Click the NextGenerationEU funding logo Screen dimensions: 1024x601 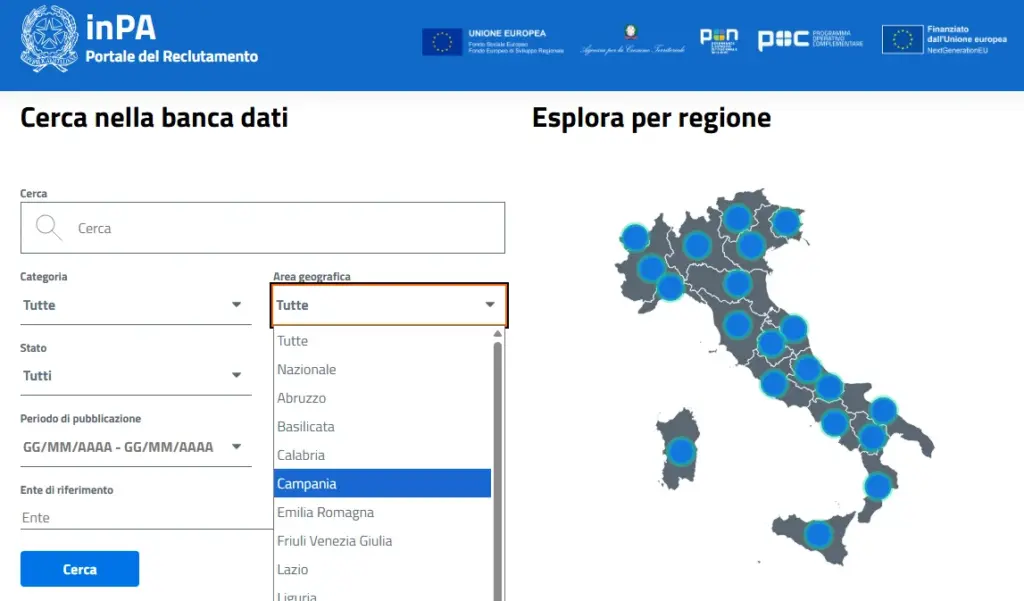(x=944, y=40)
